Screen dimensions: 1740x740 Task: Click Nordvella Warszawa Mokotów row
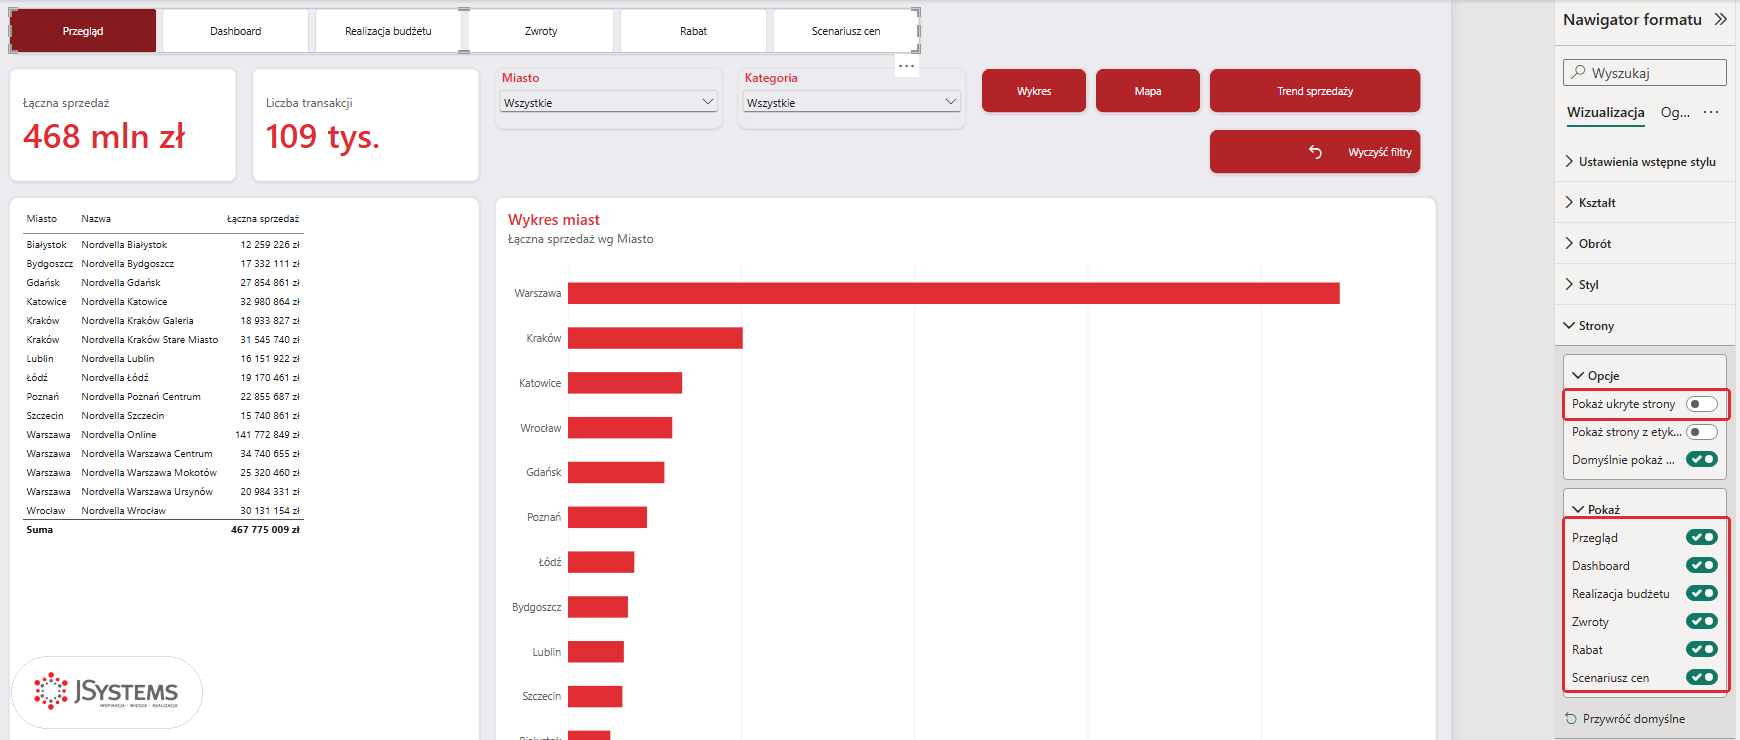coord(163,472)
